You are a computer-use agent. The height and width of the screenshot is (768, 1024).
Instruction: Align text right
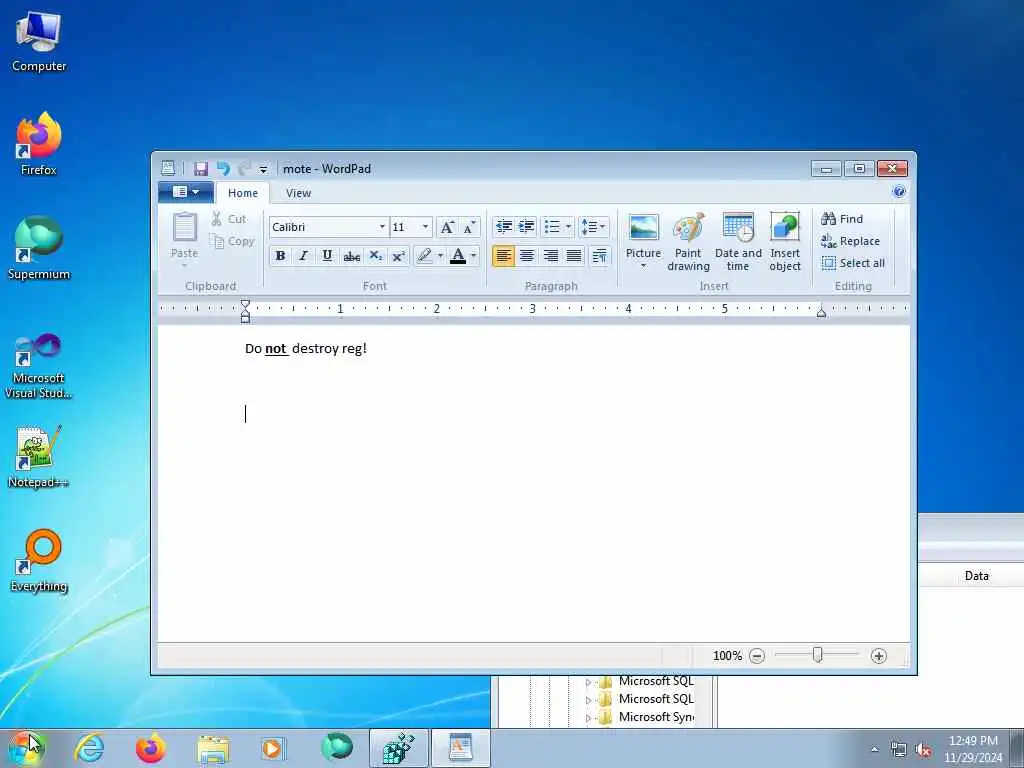(551, 255)
